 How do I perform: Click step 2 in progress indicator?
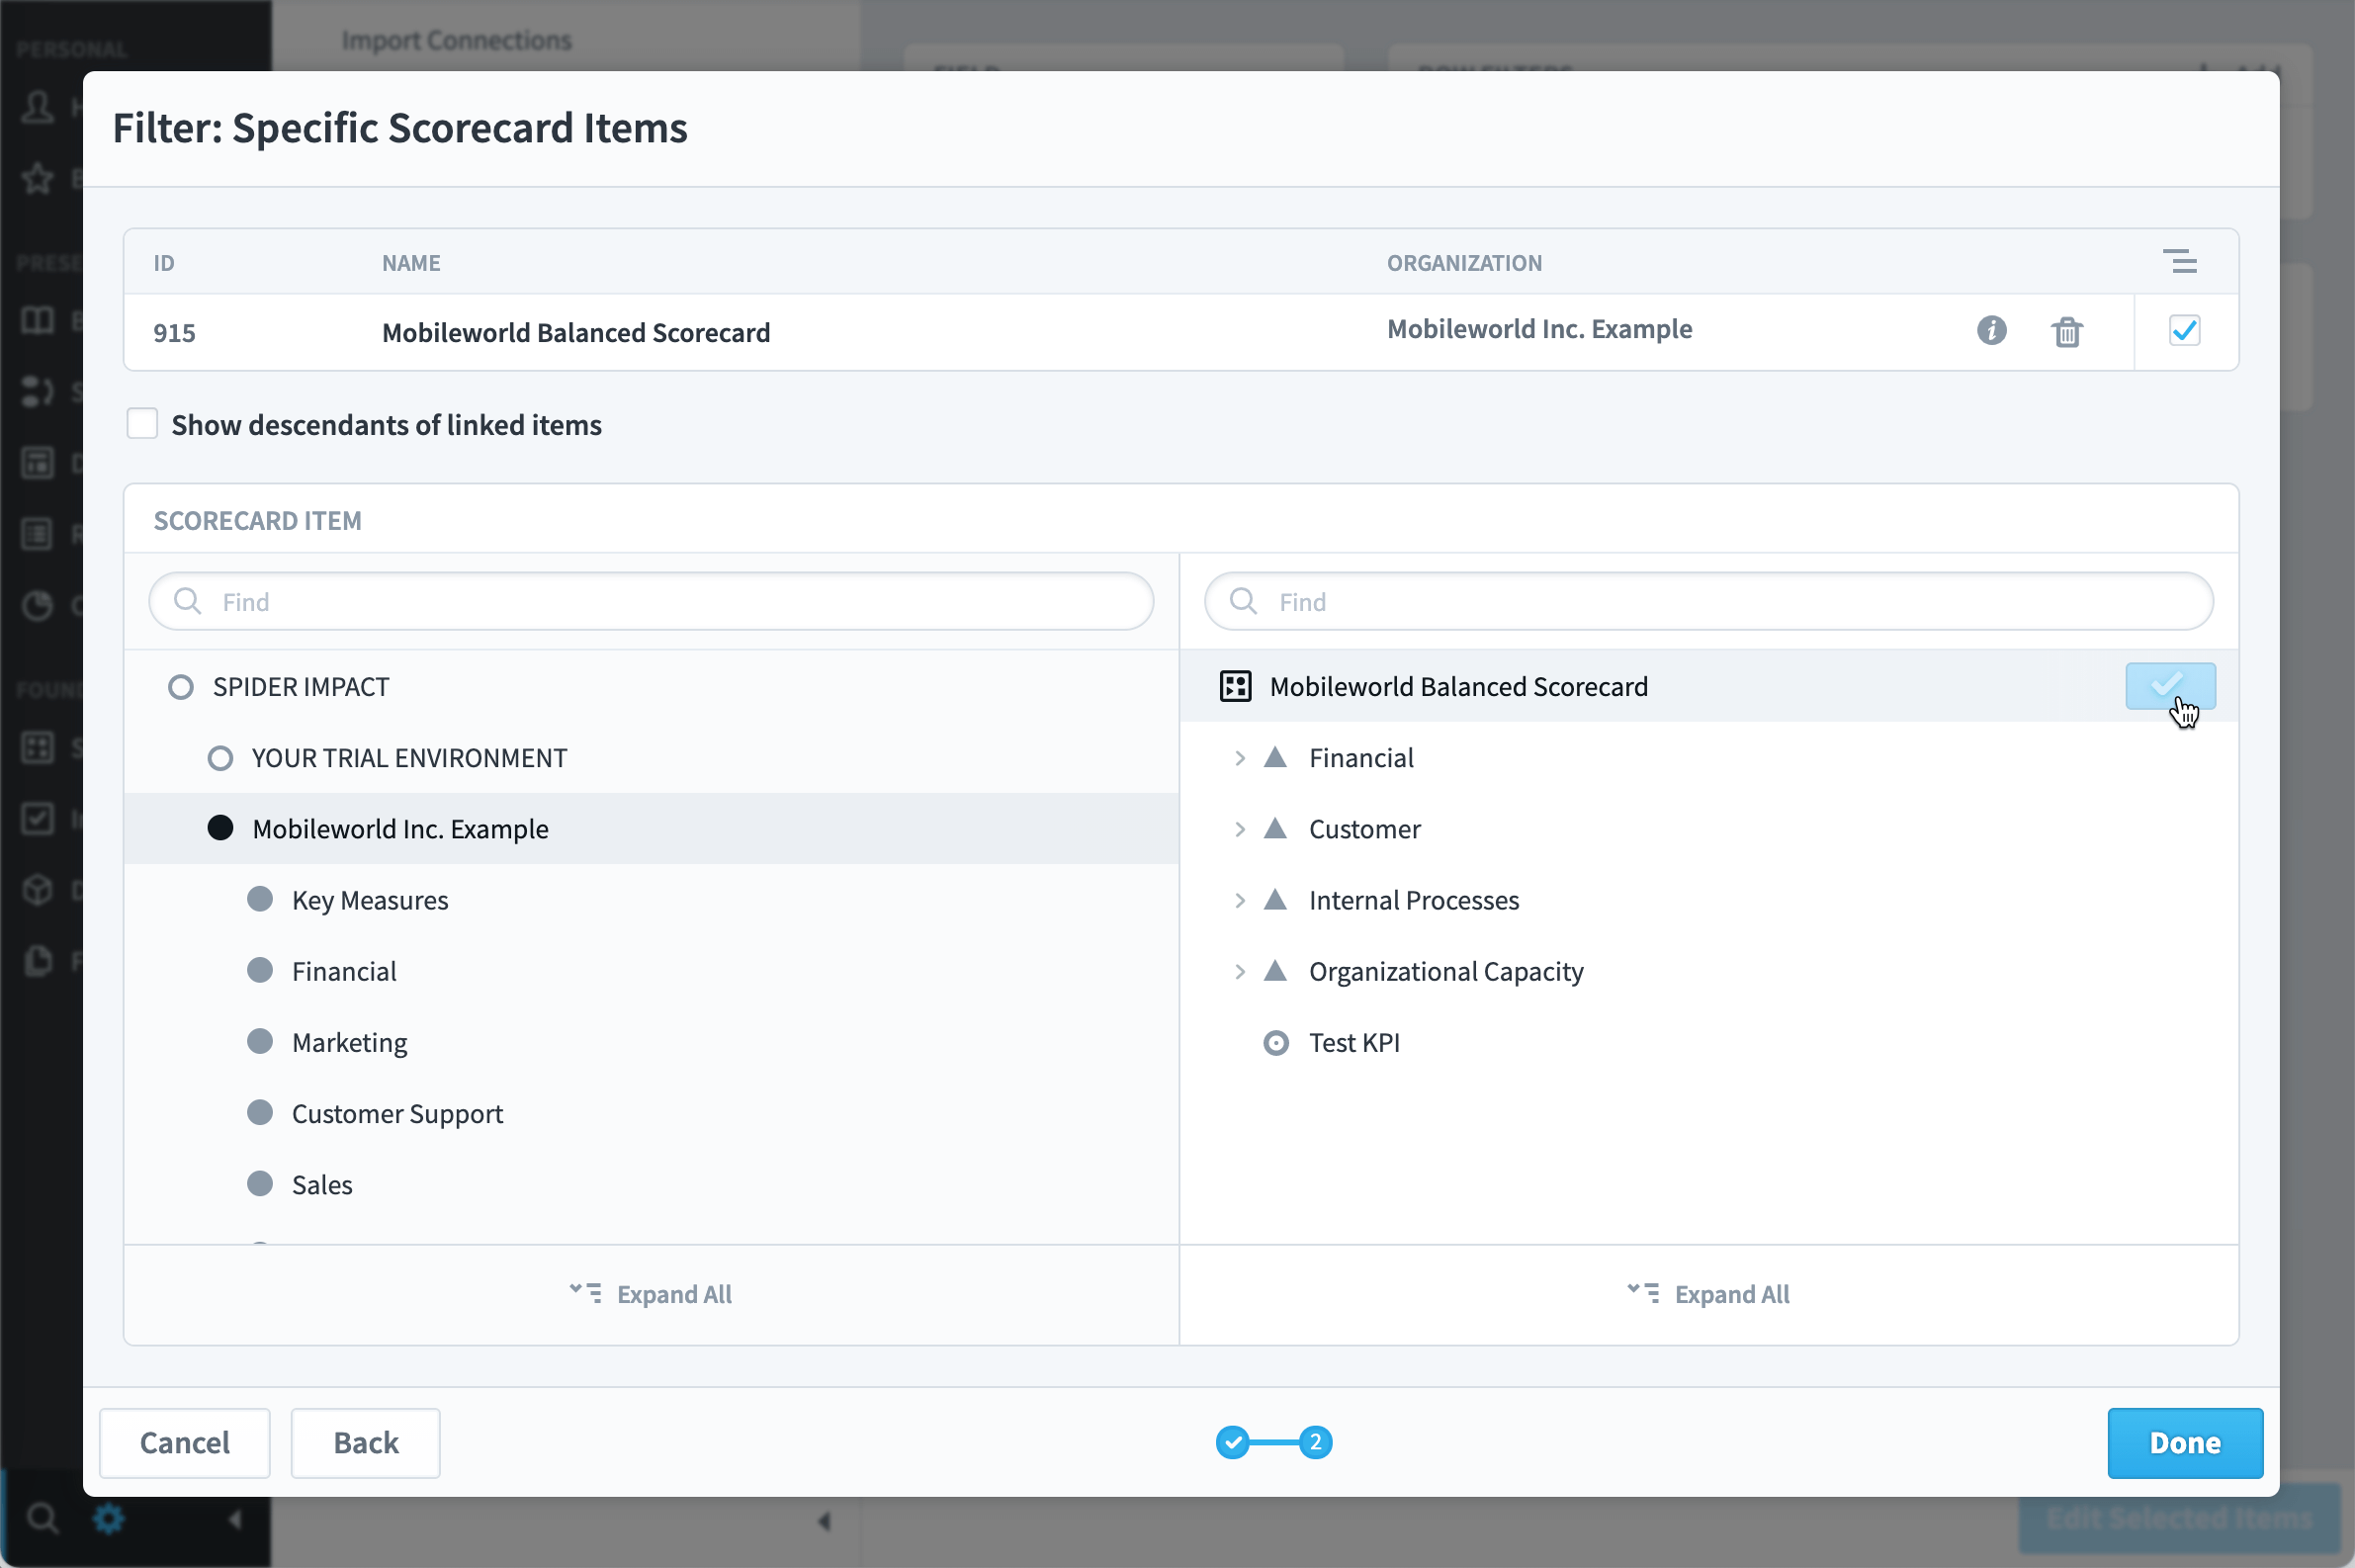coord(1315,1442)
